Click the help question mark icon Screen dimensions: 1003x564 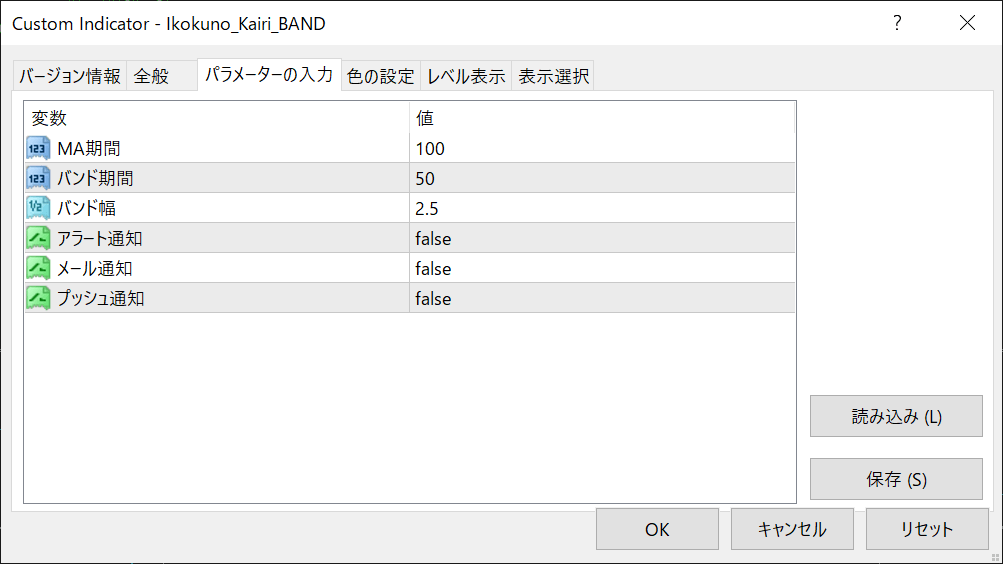897,23
